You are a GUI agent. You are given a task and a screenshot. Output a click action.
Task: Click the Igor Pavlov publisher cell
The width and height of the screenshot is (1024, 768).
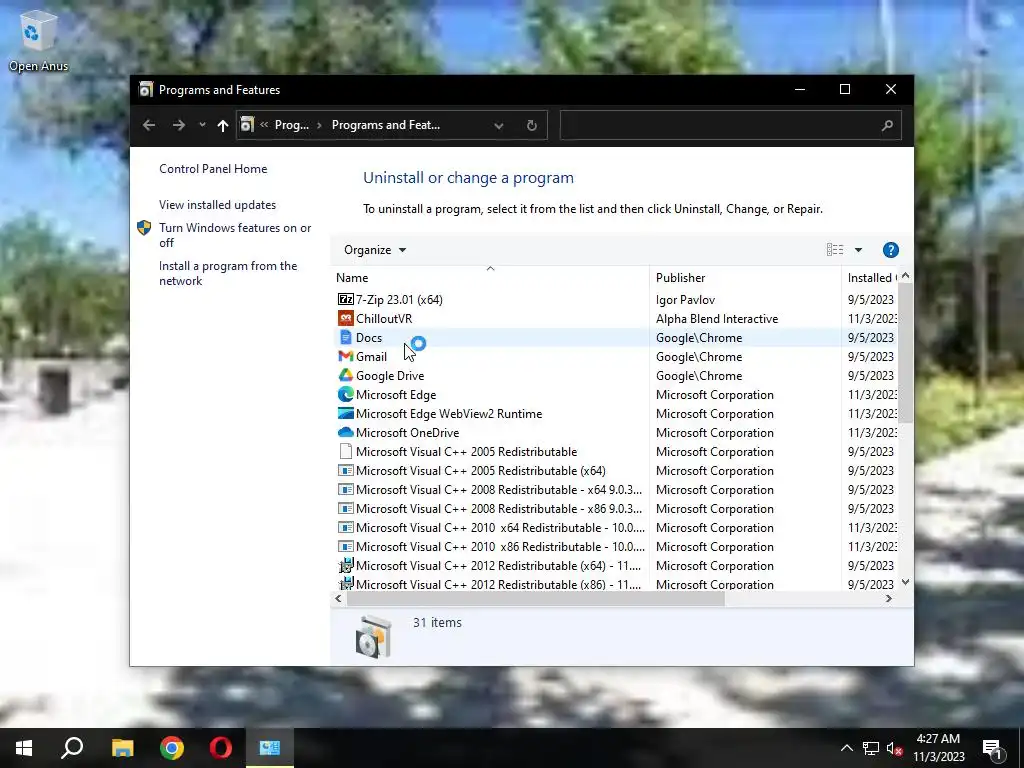(685, 299)
